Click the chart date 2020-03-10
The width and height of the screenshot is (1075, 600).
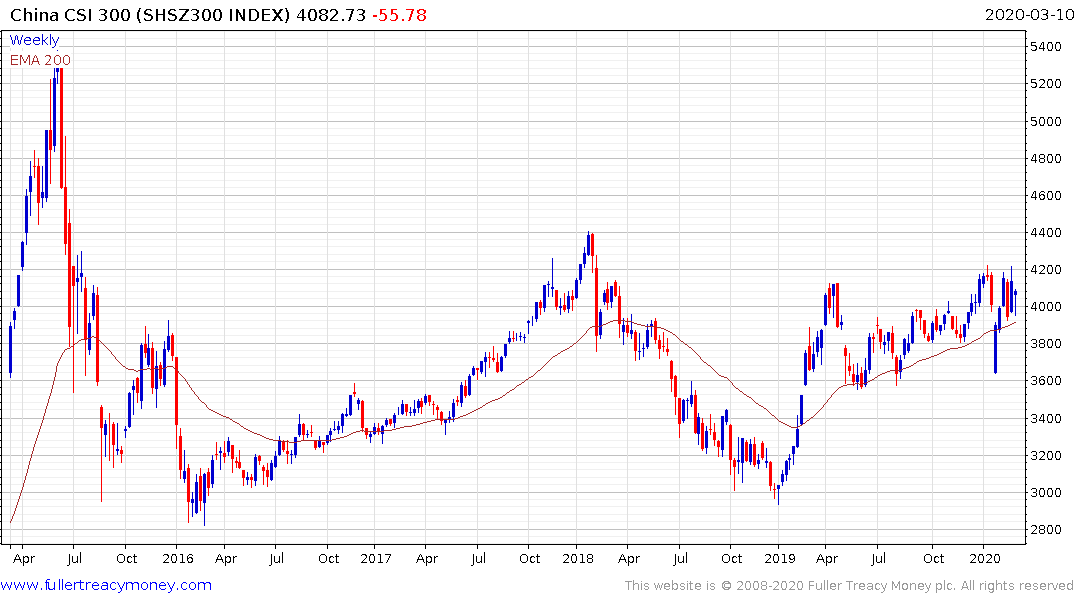pyautogui.click(x=1029, y=15)
